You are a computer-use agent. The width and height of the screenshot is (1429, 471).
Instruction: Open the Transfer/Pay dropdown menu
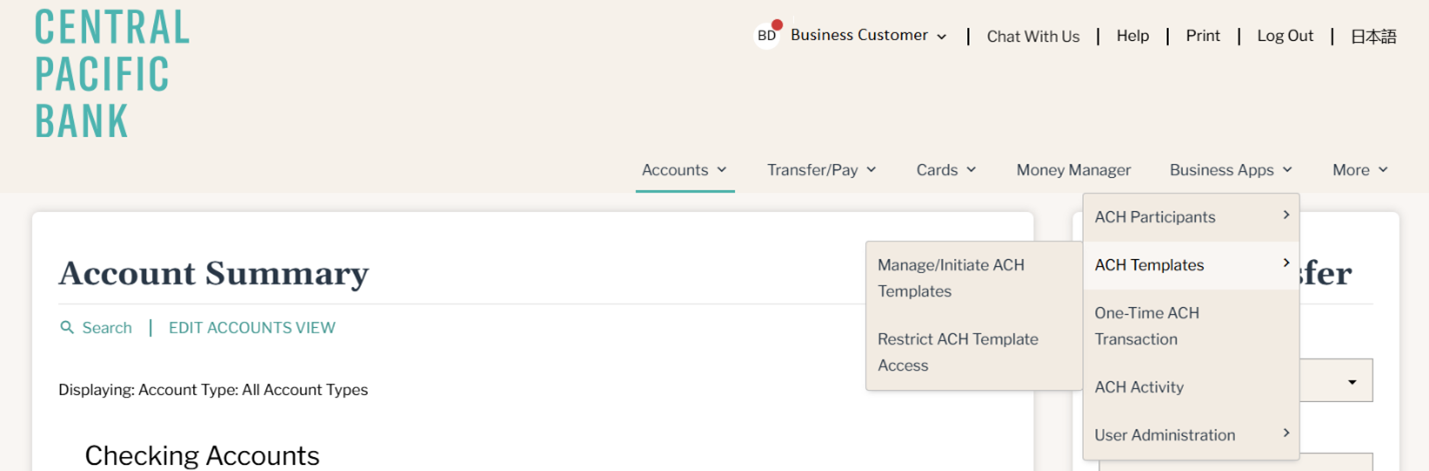point(822,170)
